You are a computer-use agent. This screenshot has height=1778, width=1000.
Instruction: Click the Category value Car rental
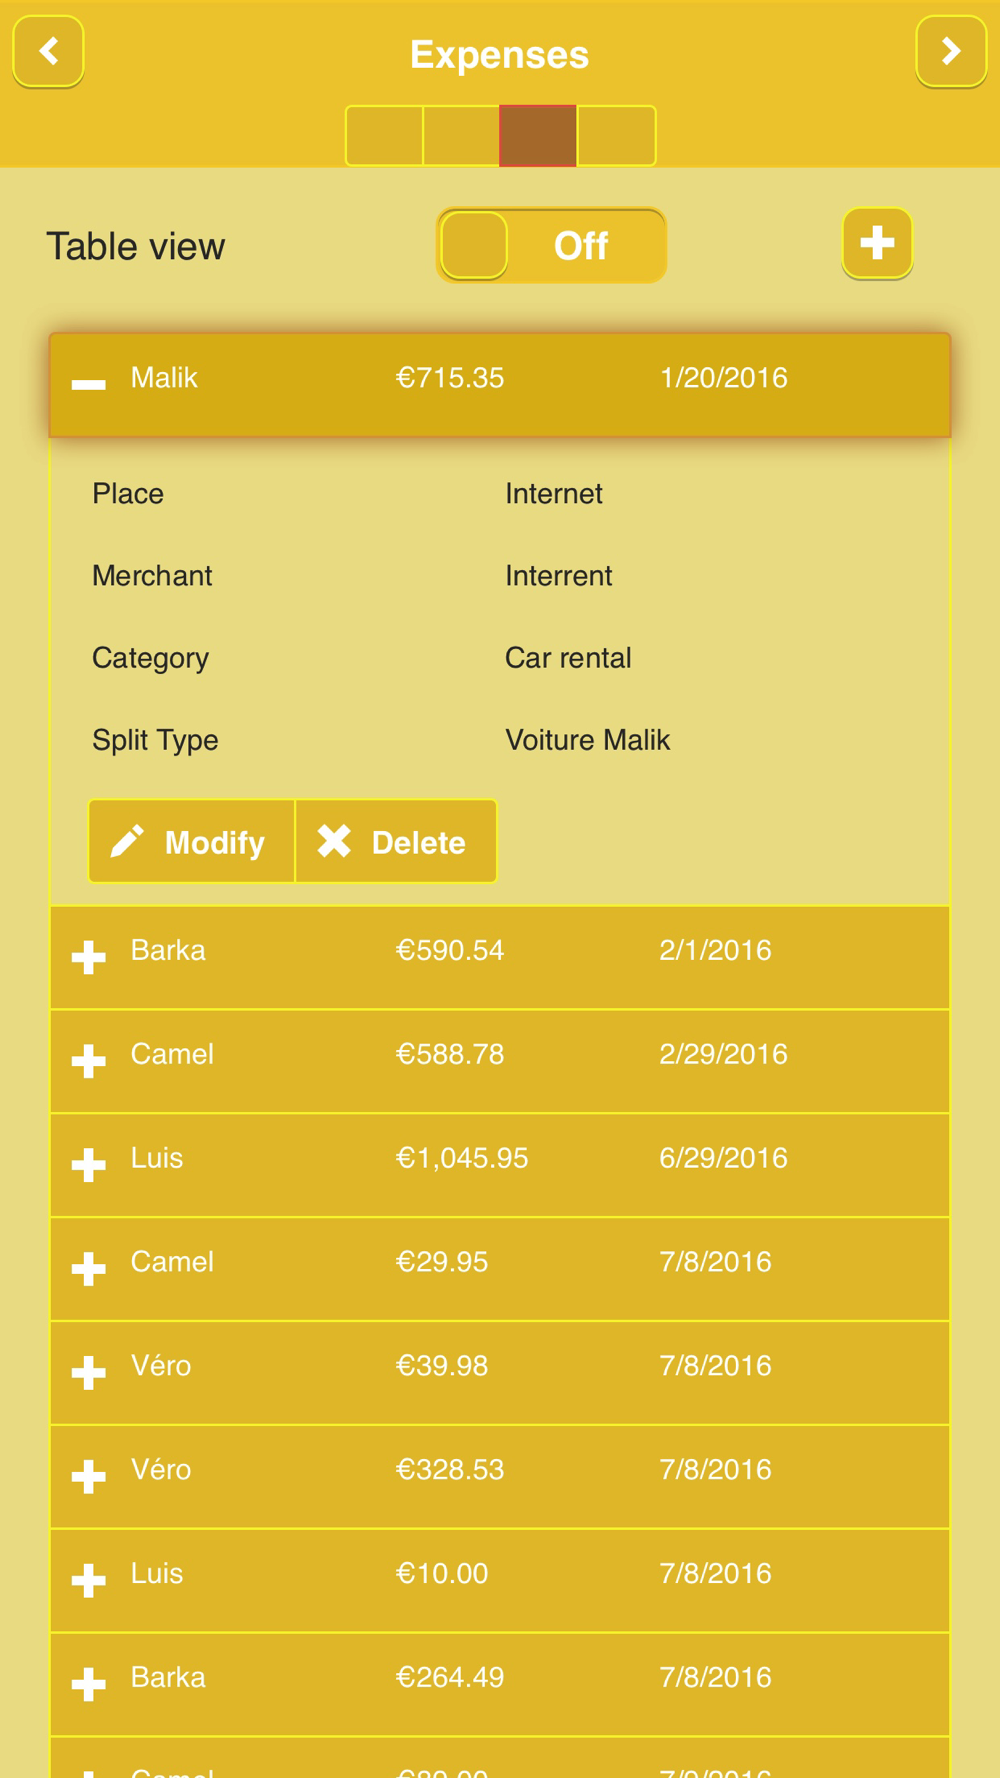point(568,658)
